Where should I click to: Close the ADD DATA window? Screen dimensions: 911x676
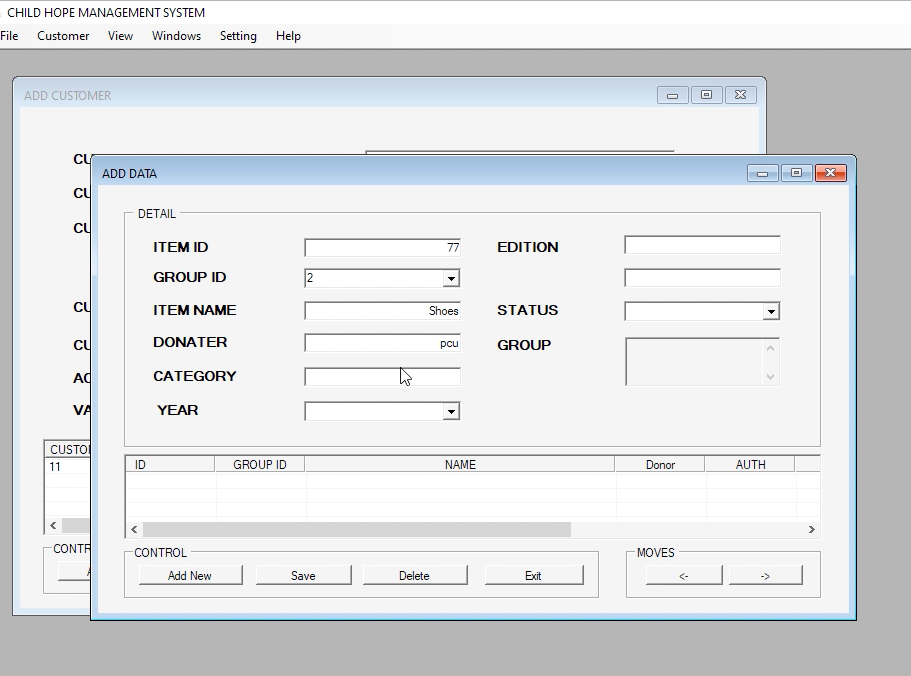click(x=831, y=173)
